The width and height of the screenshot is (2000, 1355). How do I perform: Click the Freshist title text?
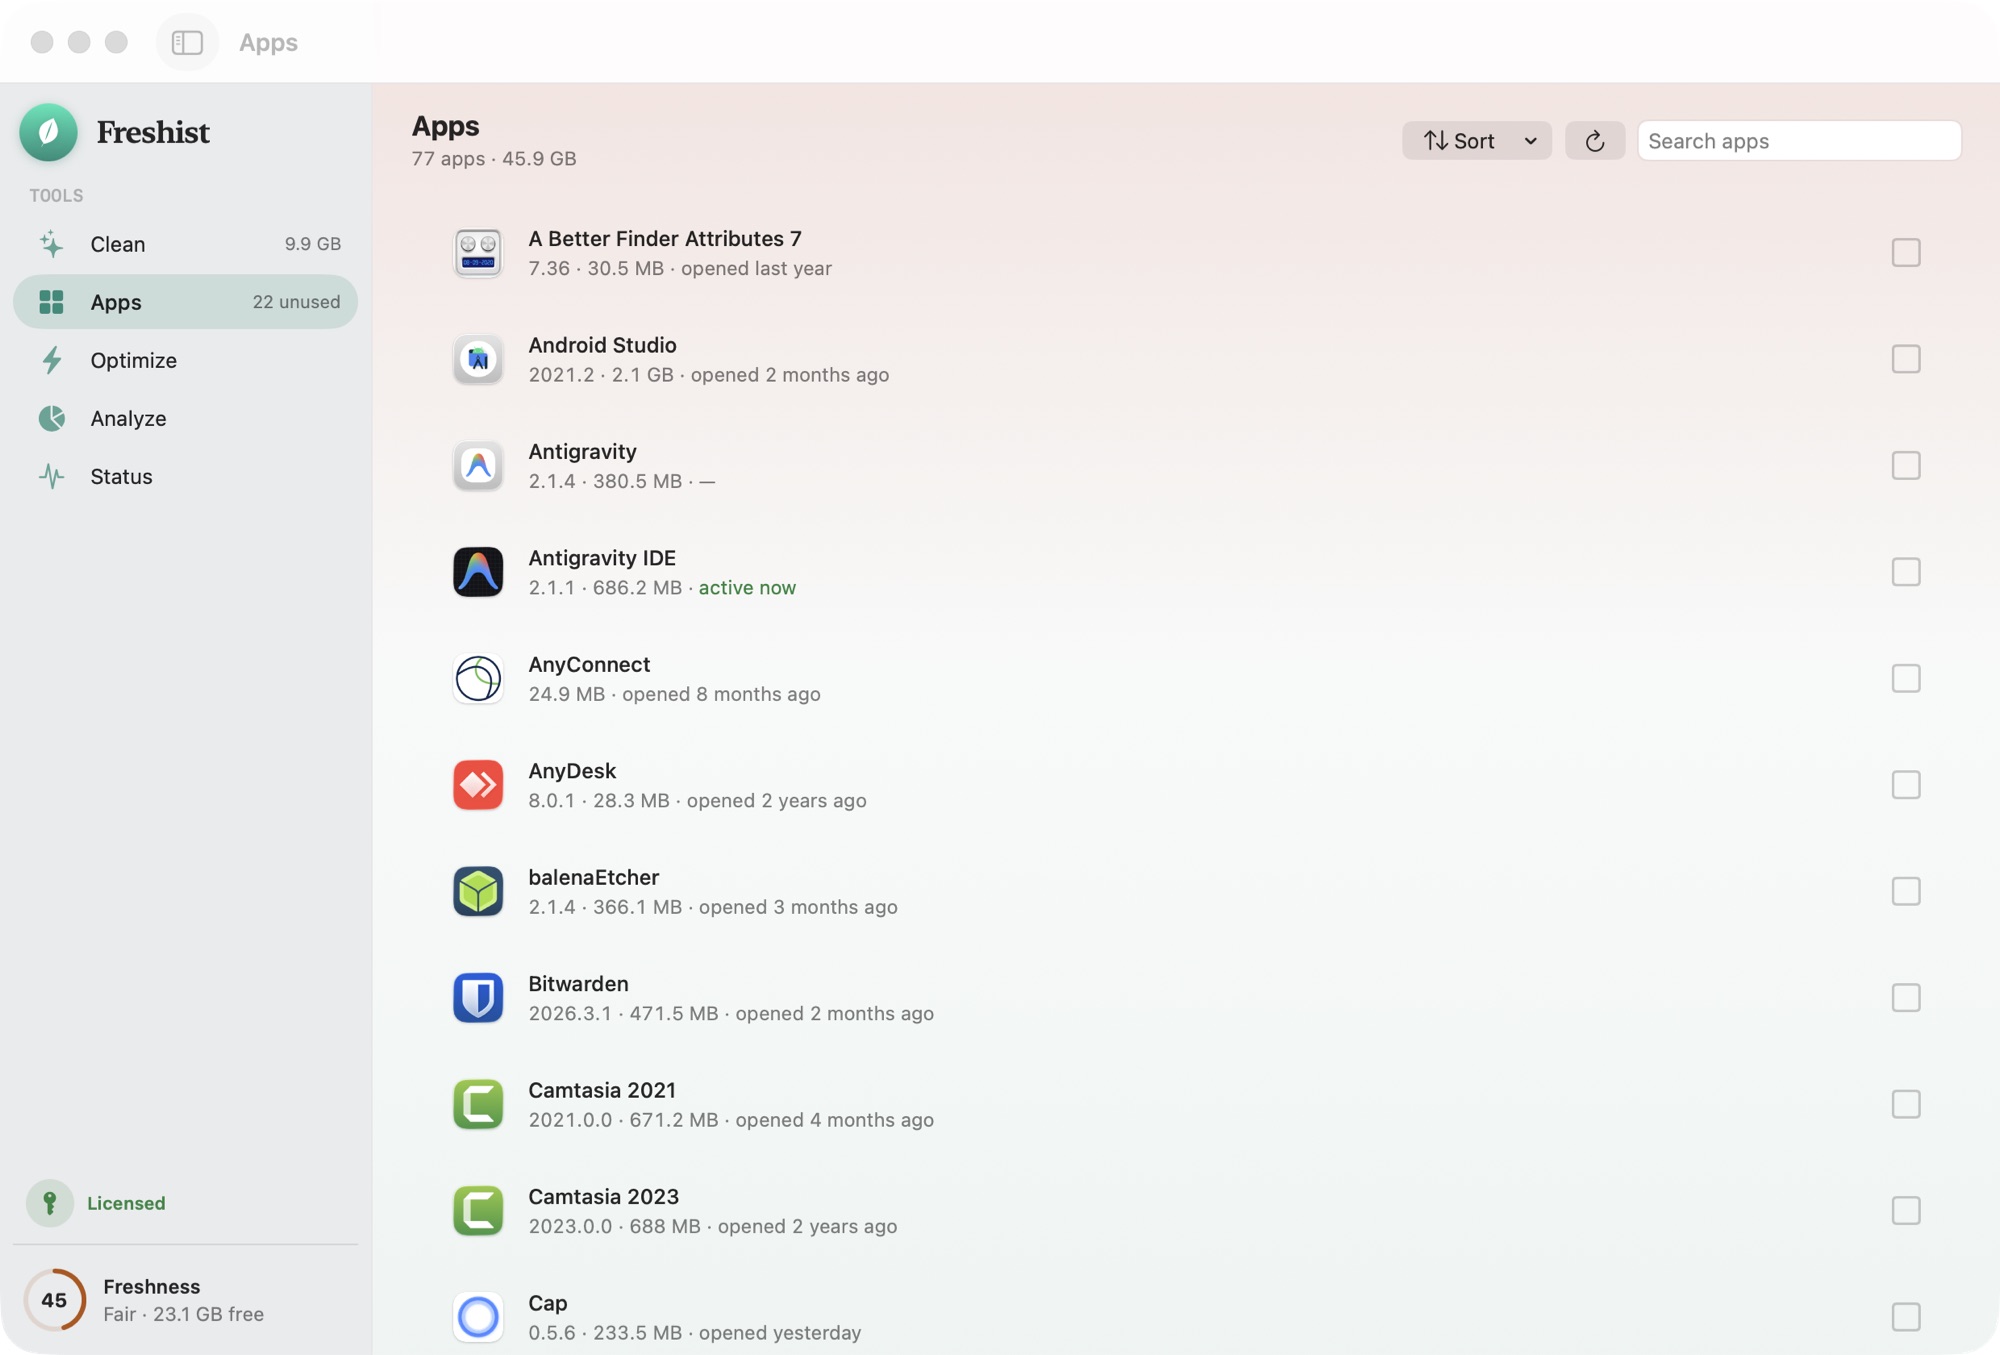coord(153,132)
